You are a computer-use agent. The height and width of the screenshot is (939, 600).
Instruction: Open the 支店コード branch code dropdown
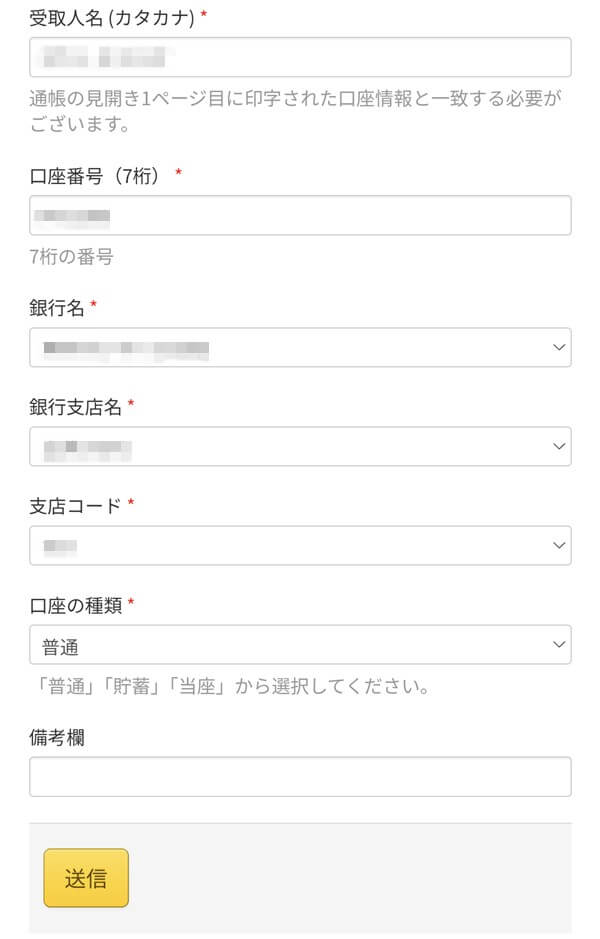pos(300,545)
